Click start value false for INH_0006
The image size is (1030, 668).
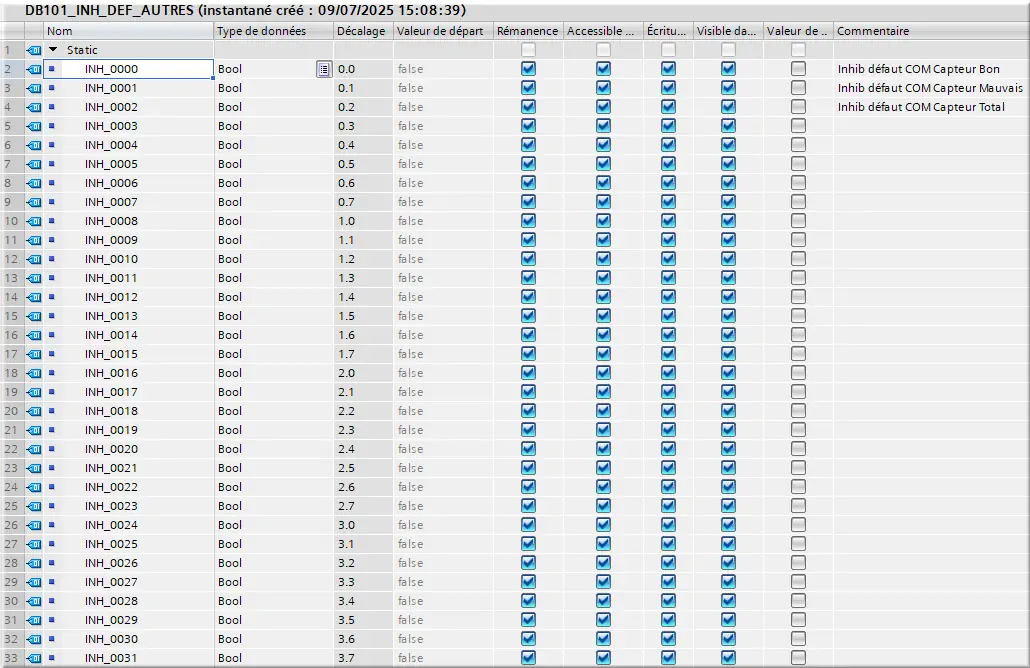coord(411,183)
